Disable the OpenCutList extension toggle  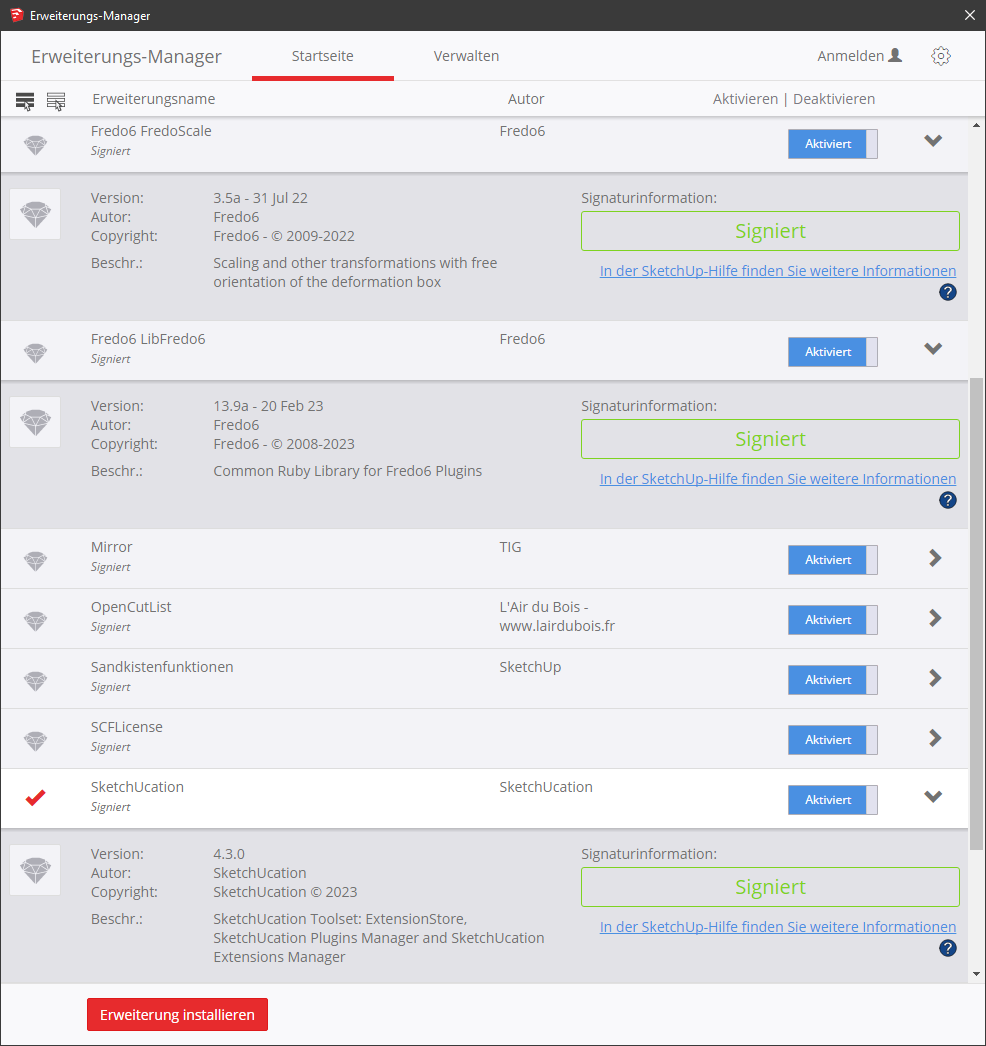pyautogui.click(x=832, y=620)
